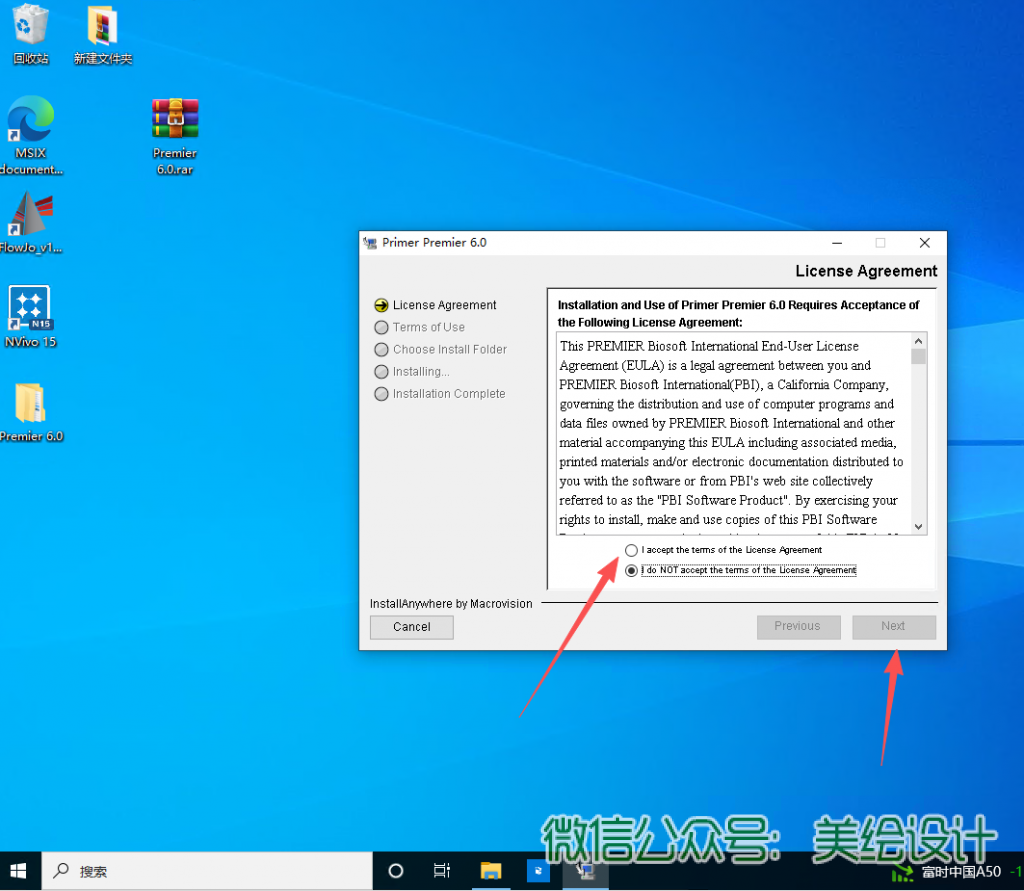The height and width of the screenshot is (891, 1024).
Task: Open the Recycle Bin desktop icon
Action: coord(31,30)
